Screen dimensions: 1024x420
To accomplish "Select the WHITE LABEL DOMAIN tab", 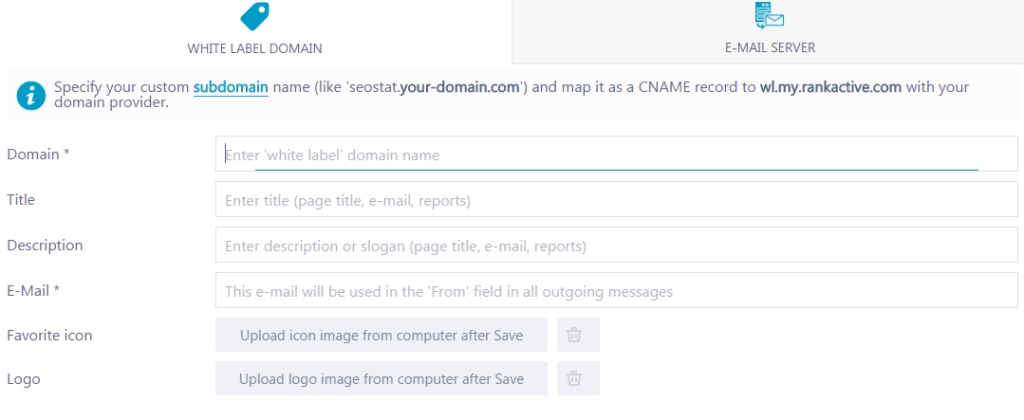I will point(255,31).
